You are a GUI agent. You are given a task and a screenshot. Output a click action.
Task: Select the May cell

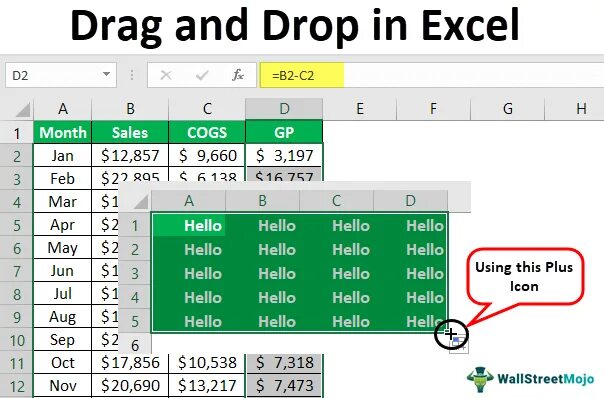coord(63,248)
